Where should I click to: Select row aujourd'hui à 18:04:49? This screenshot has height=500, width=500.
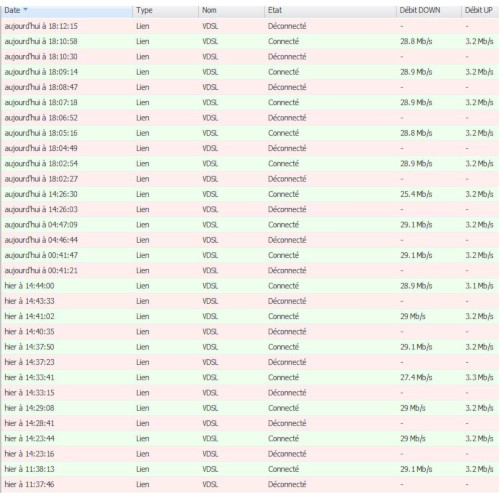[x=250, y=148]
